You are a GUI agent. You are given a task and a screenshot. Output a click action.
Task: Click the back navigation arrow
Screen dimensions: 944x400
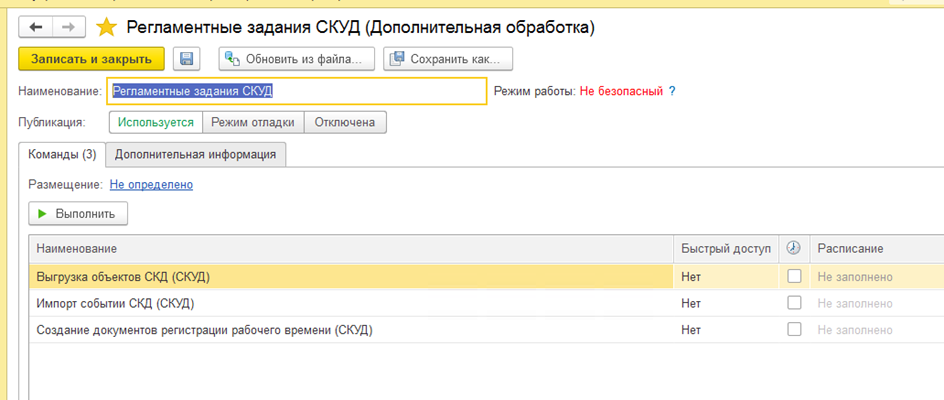click(37, 27)
